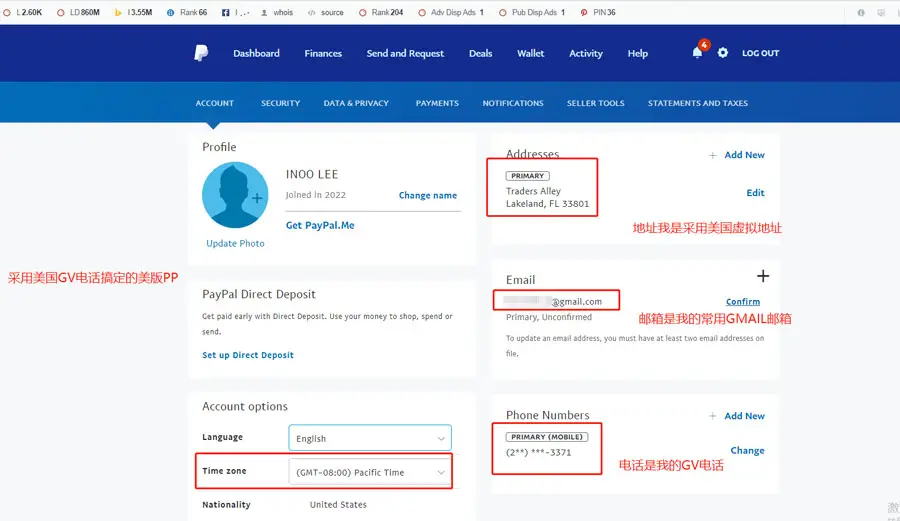Viewport: 900px width, 521px height.
Task: Click the Change name link
Action: click(x=428, y=195)
